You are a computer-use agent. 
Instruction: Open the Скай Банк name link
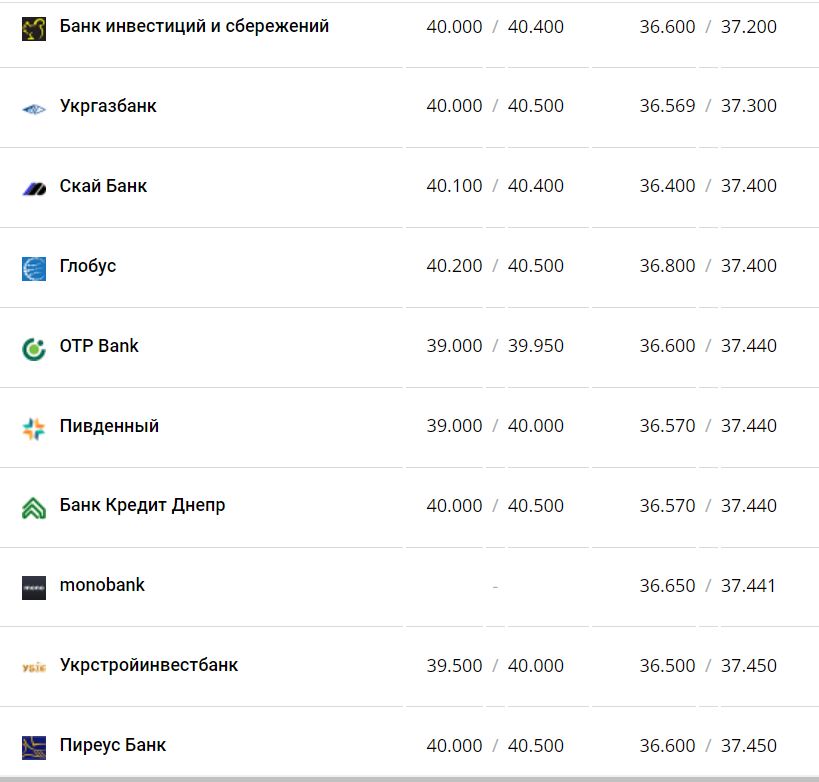tap(103, 186)
